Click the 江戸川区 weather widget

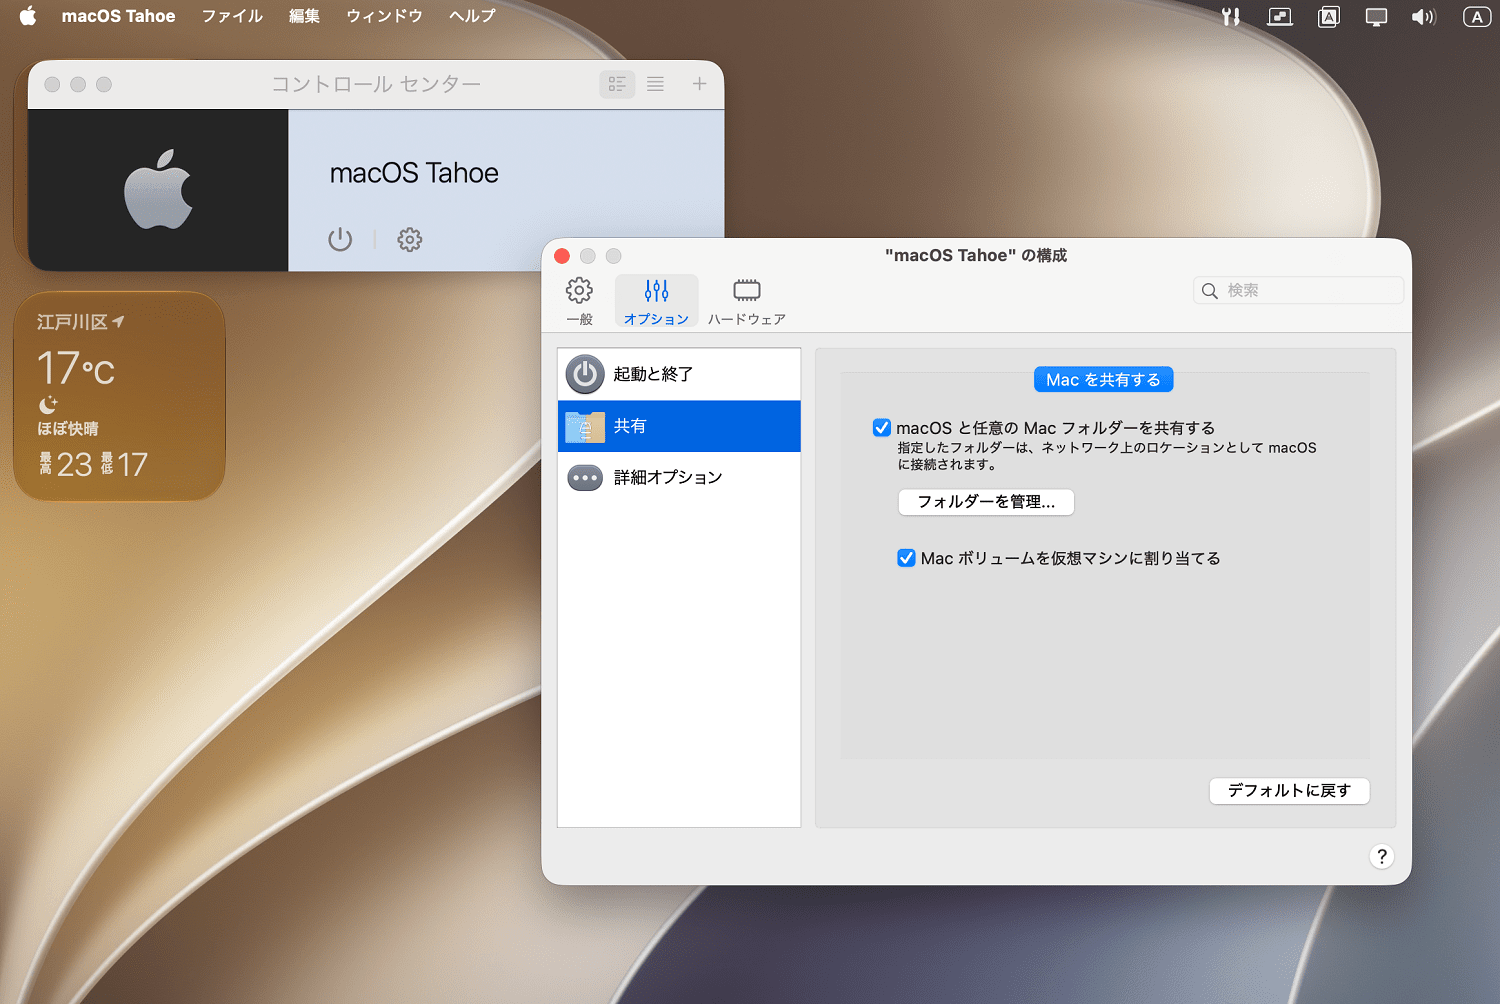(119, 396)
